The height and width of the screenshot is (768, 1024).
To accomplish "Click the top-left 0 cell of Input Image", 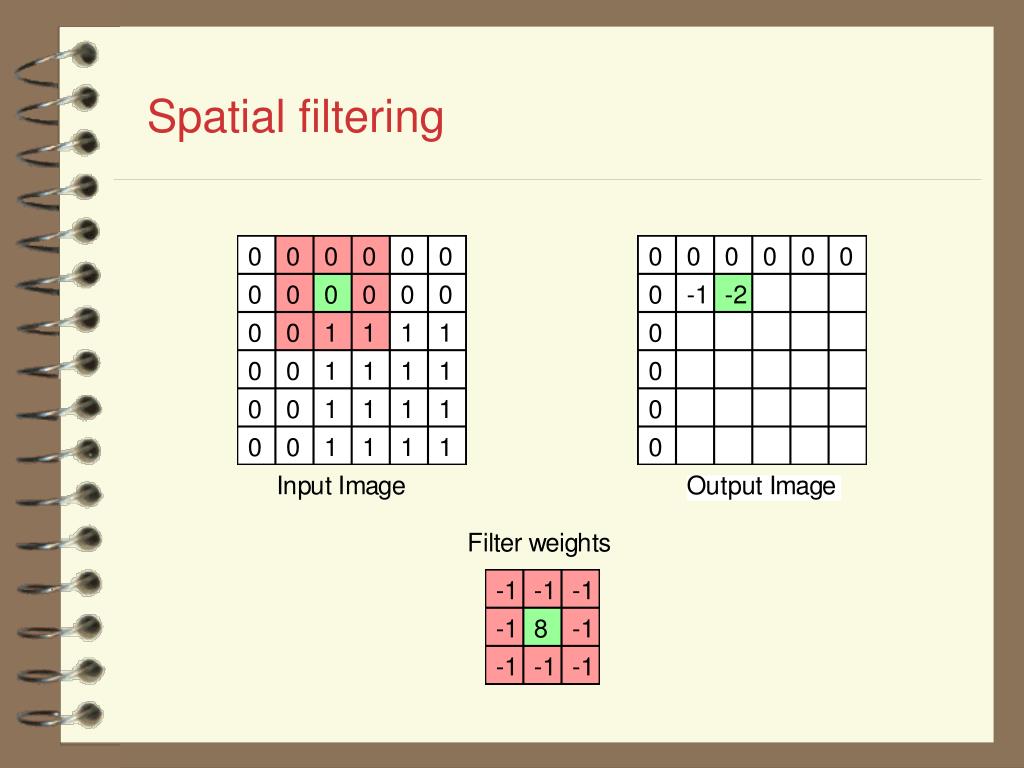I will point(256,255).
